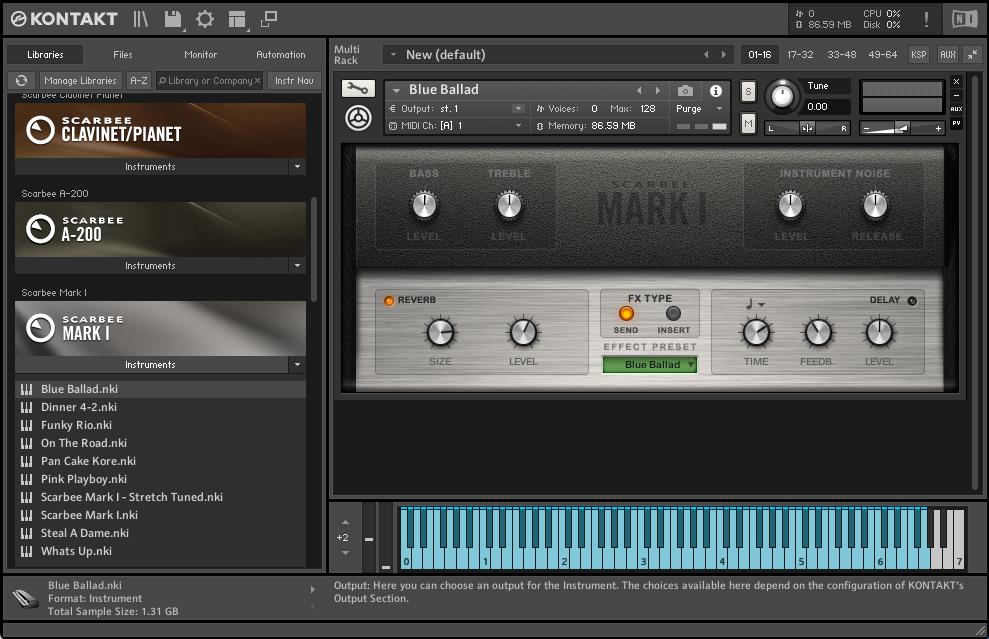Viewport: 989px width, 639px height.
Task: Click the Manage Libraries button
Action: (80, 81)
